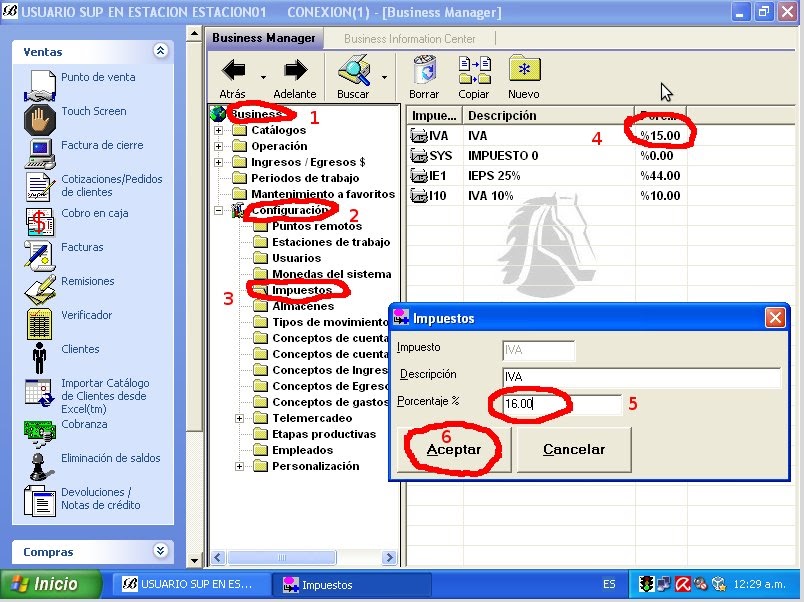Screen dimensions: 804x602
Task: Open the Verificador icon
Action: point(39,324)
